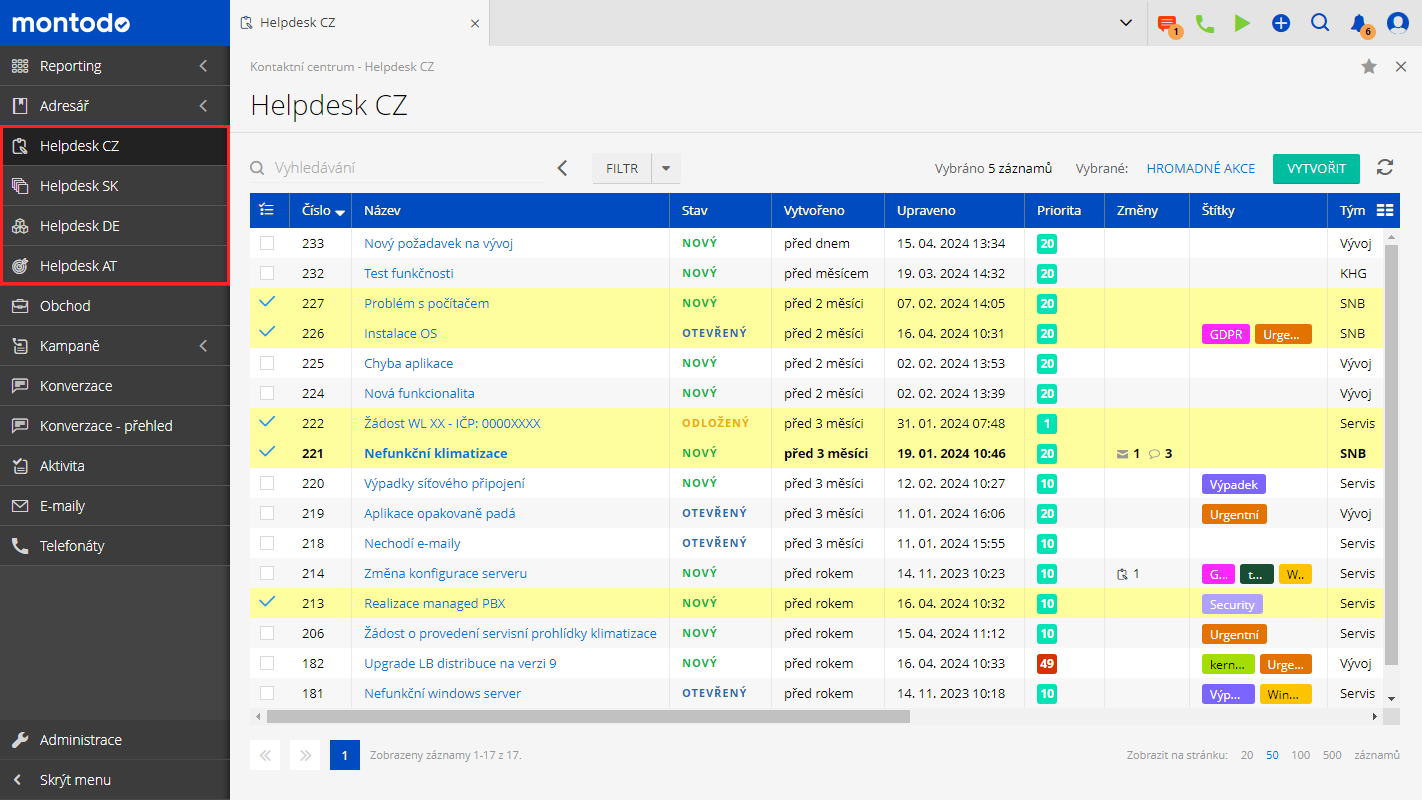Click the green phone call icon

tap(1204, 23)
